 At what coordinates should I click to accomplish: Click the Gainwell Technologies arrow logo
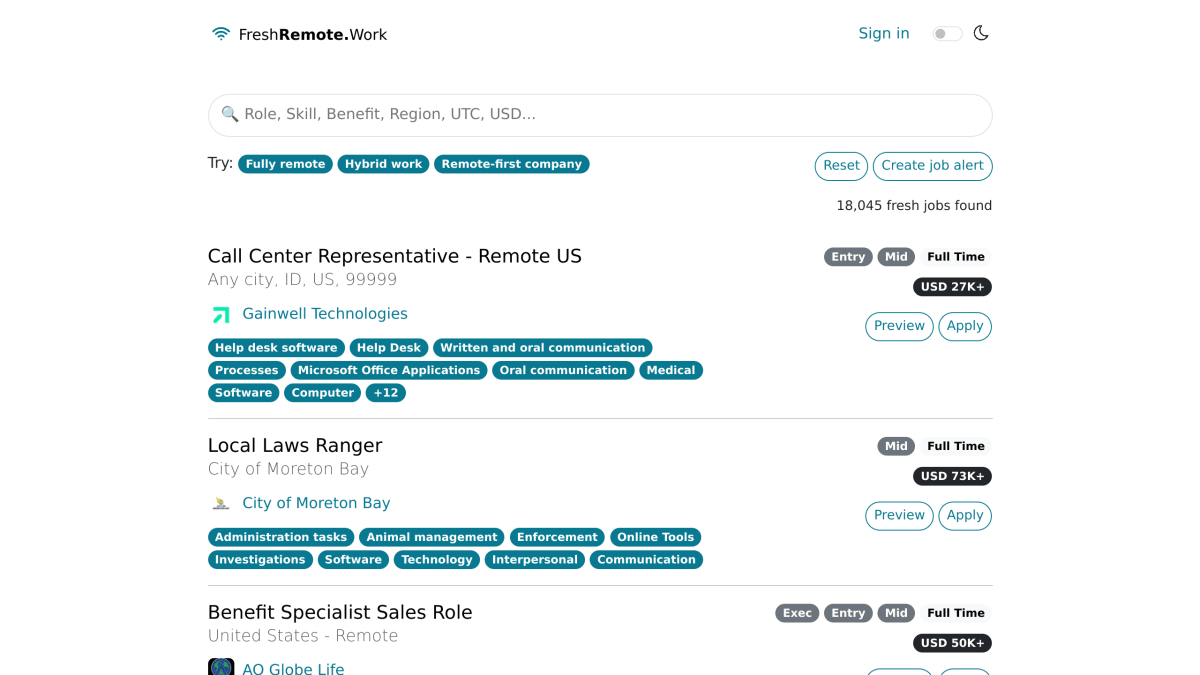tap(221, 314)
